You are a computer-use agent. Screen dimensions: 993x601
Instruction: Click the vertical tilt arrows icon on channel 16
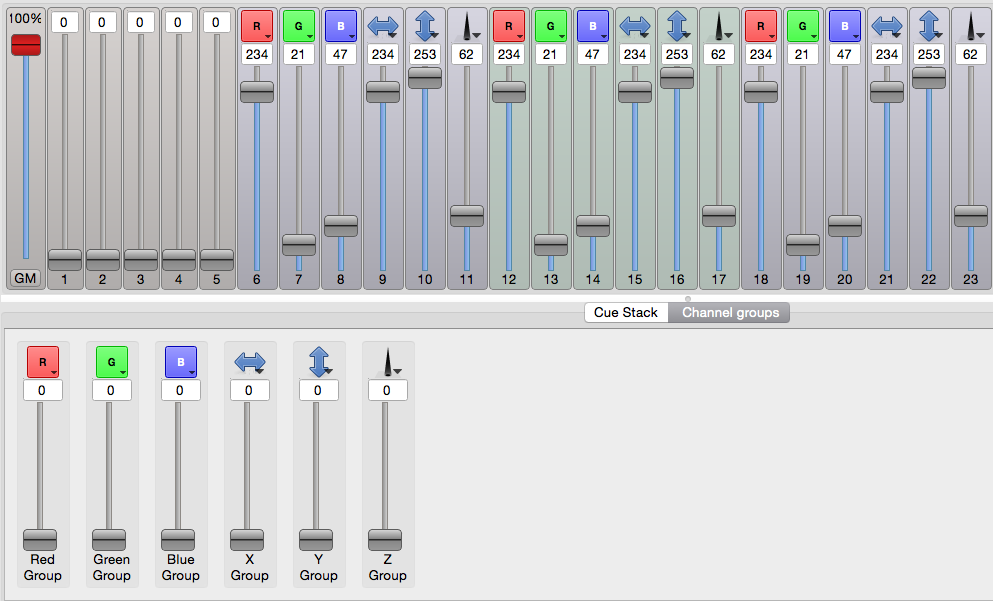(677, 26)
